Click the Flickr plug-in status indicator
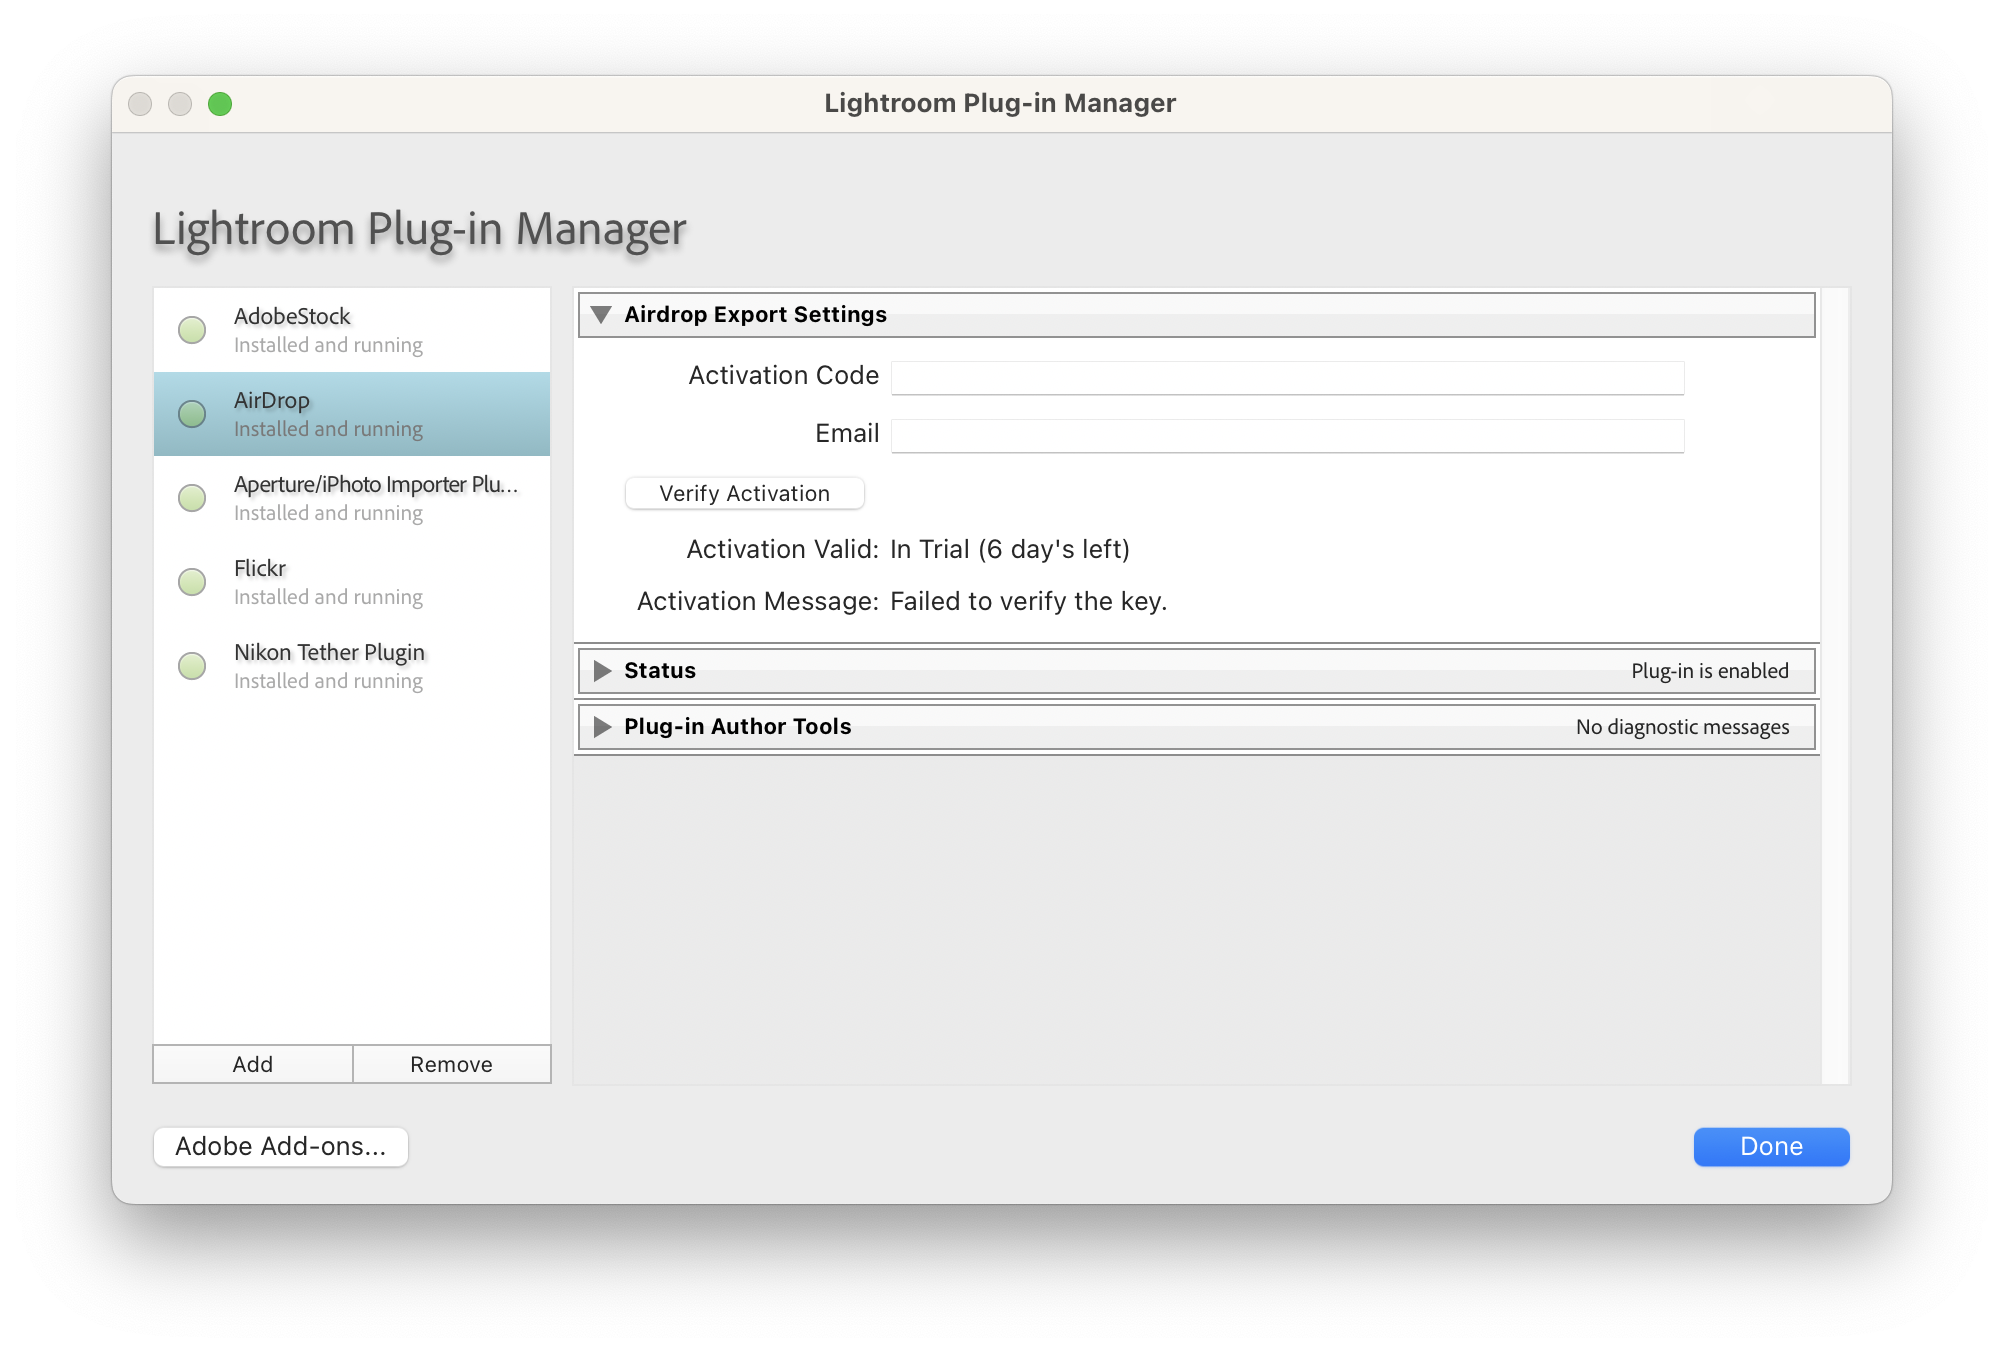The image size is (2004, 1352). tap(192, 582)
